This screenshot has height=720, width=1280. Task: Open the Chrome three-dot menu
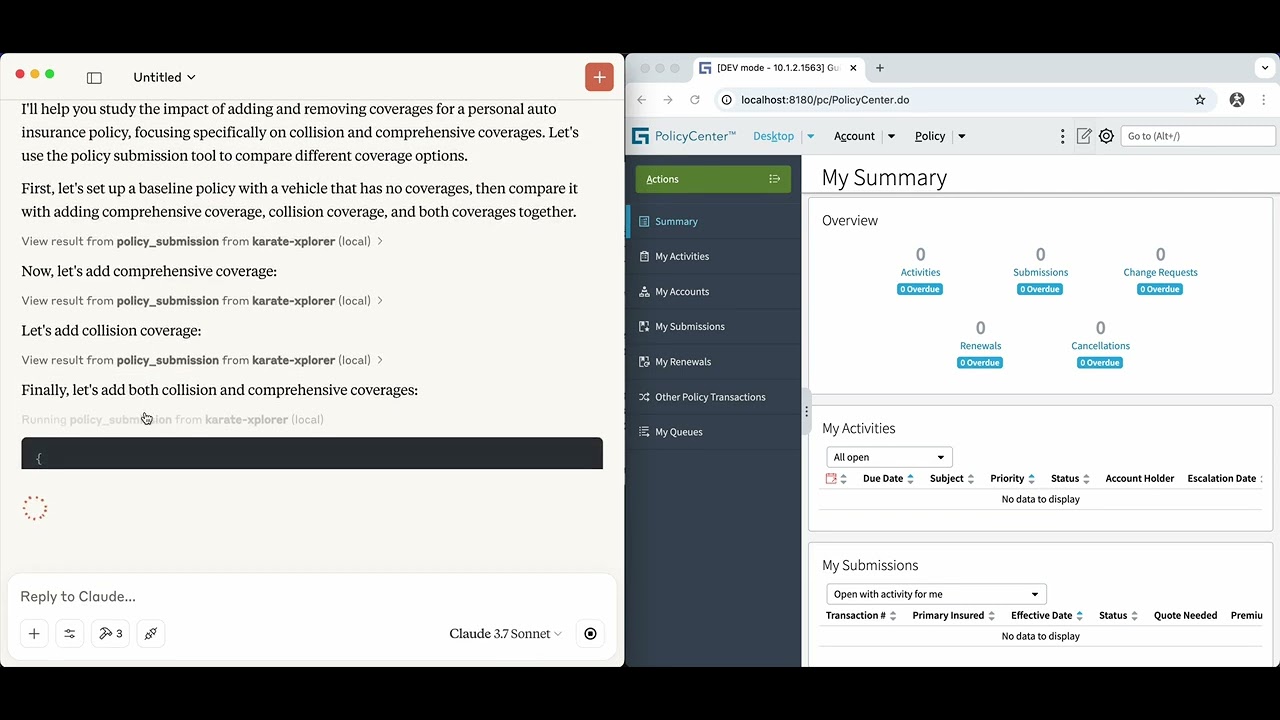[x=1264, y=100]
